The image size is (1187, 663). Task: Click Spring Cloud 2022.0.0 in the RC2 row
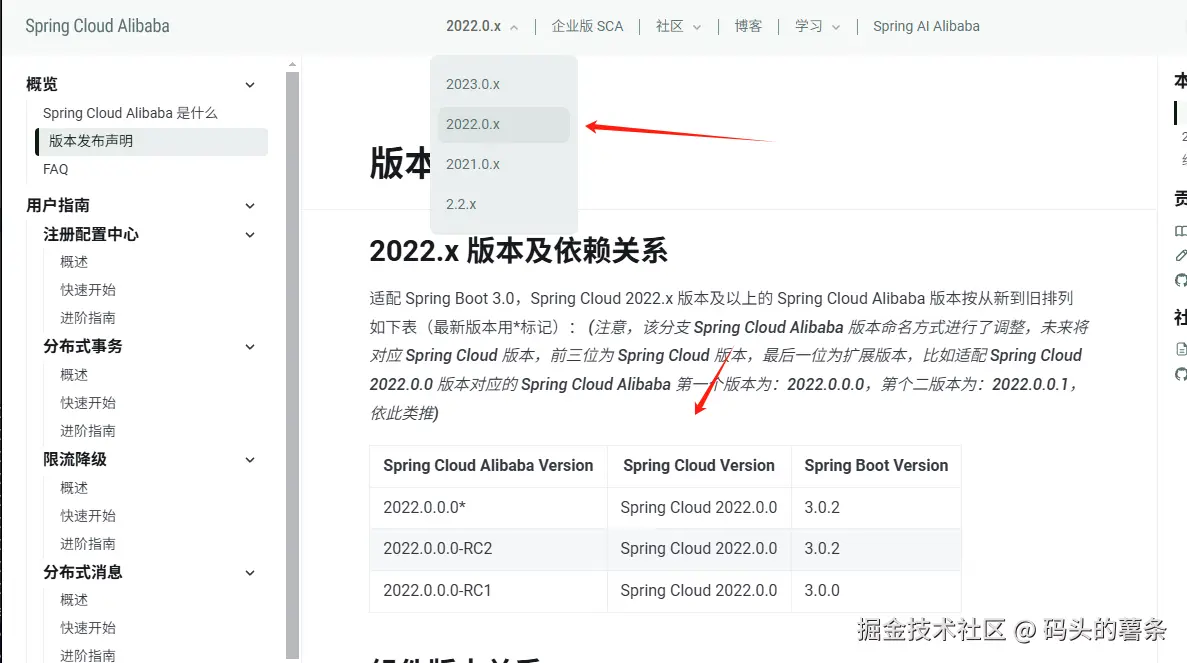point(699,548)
